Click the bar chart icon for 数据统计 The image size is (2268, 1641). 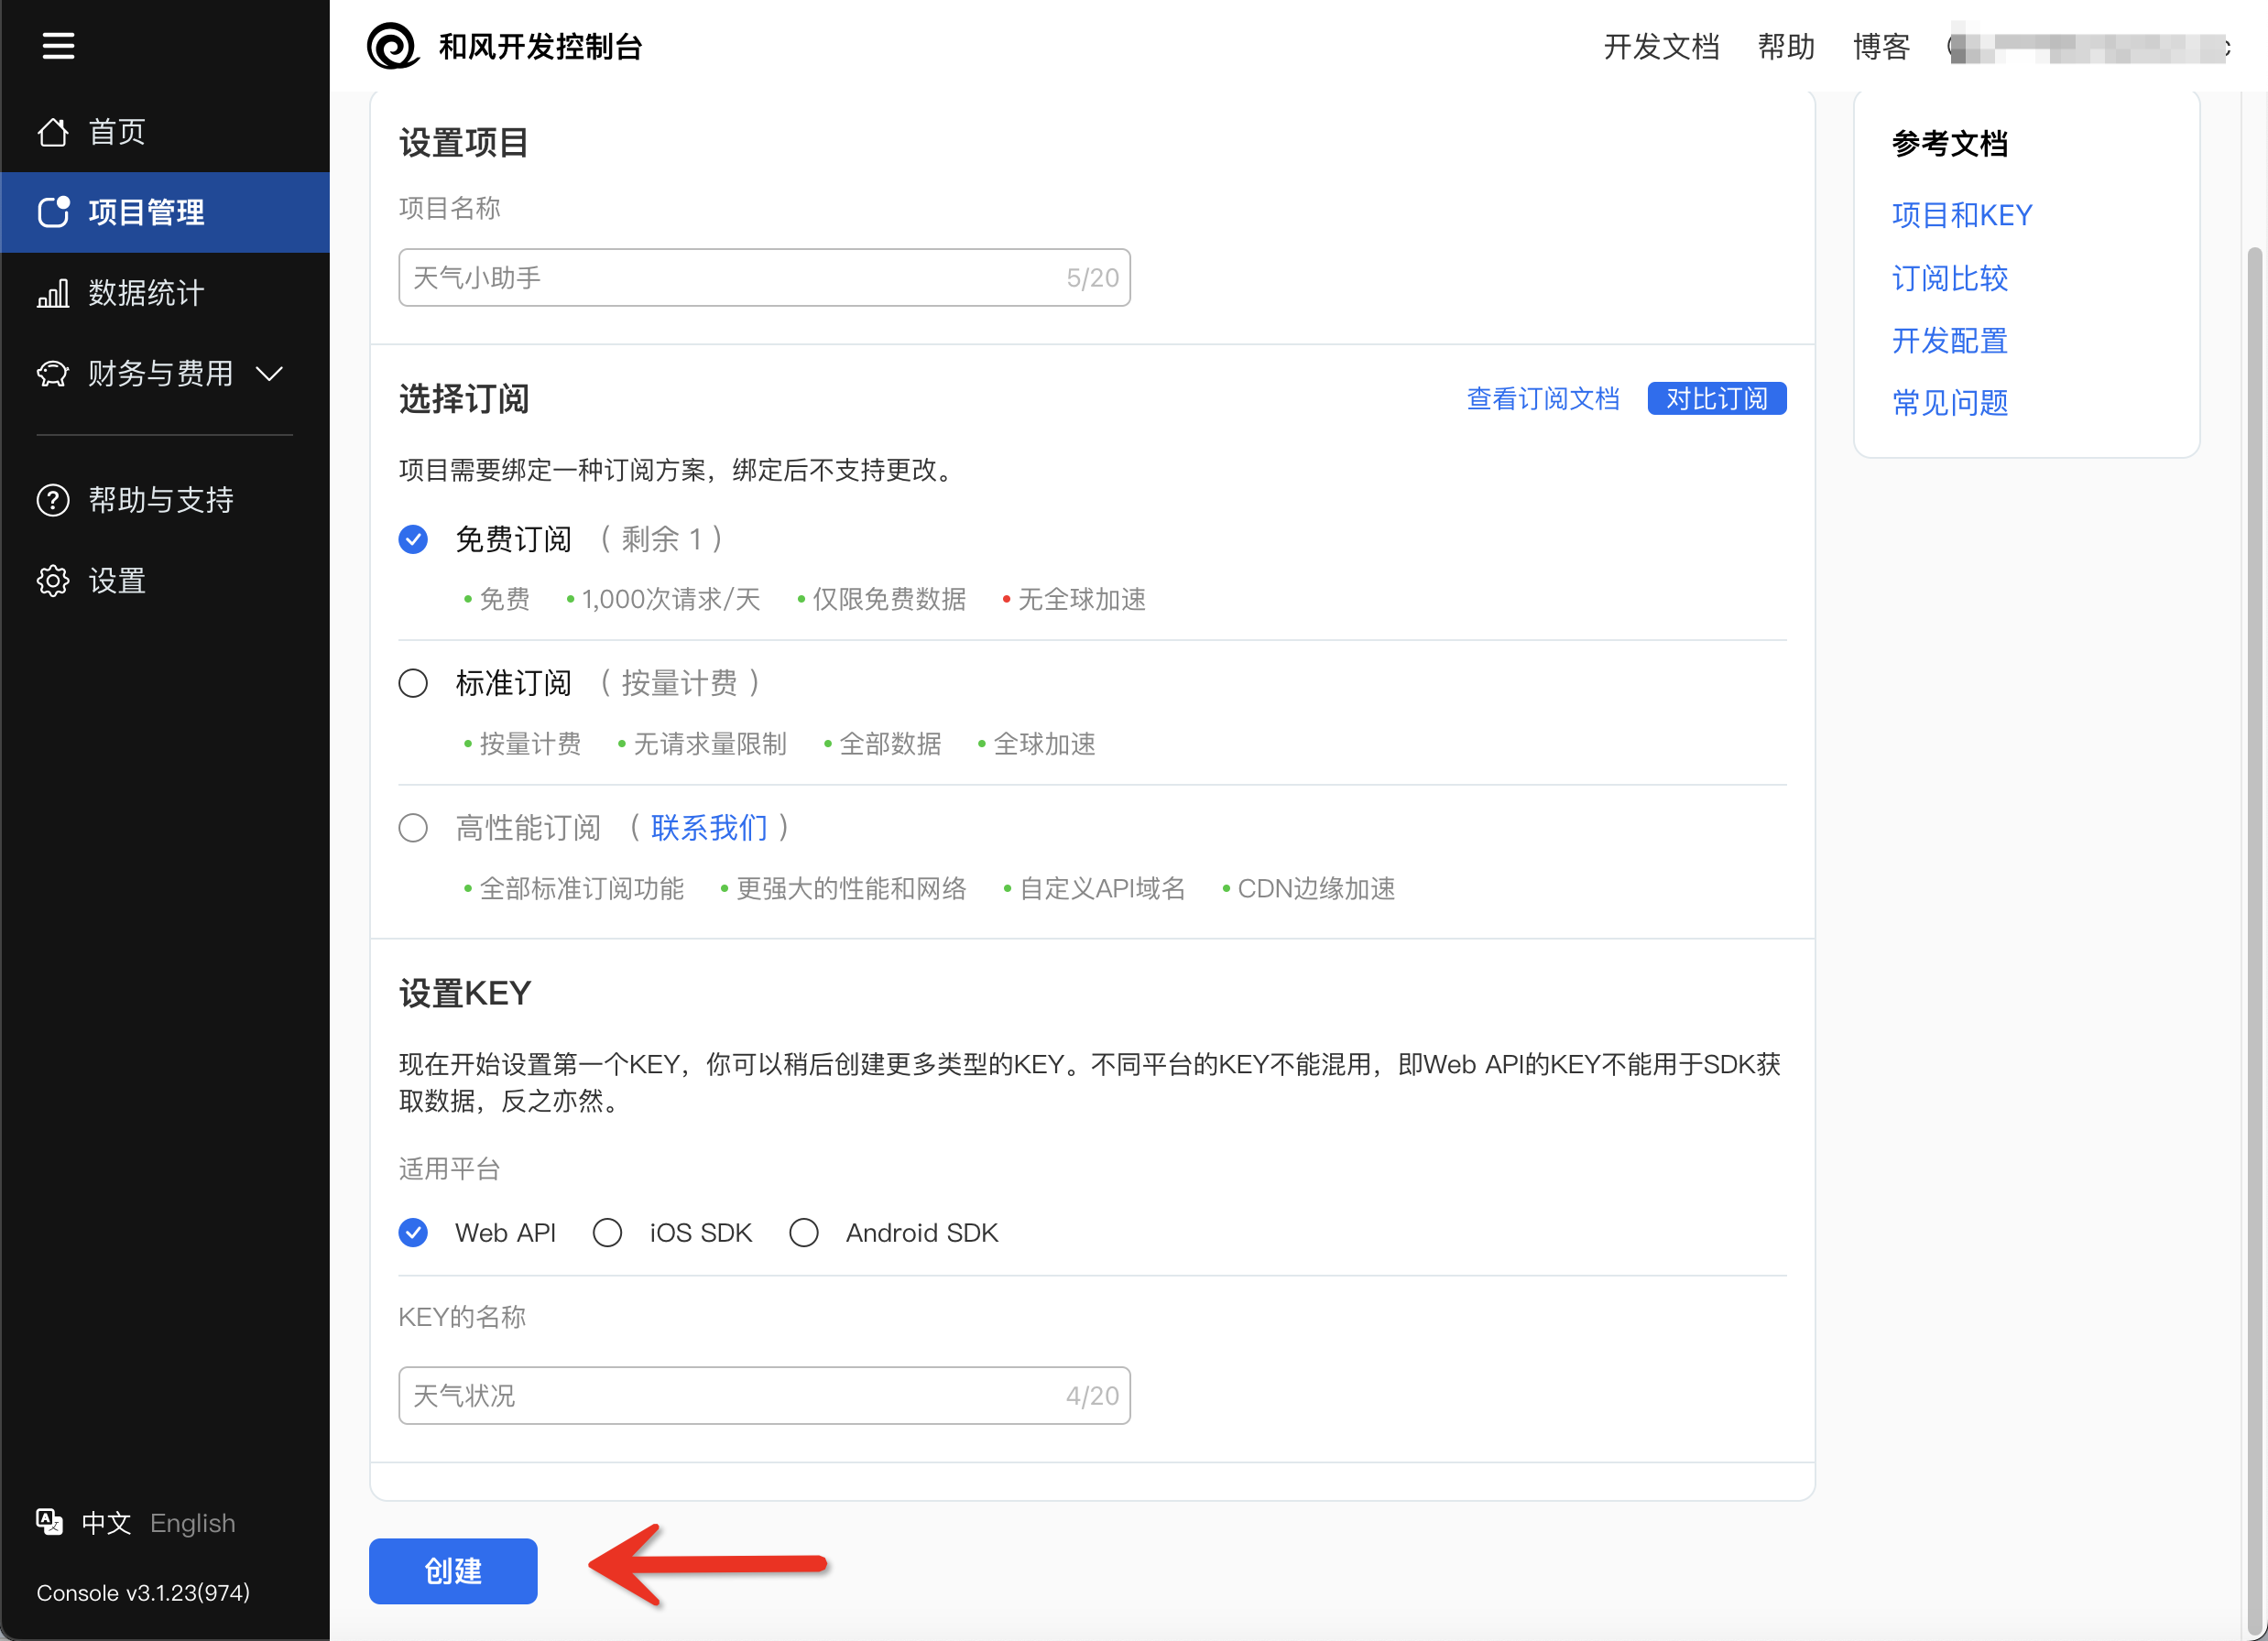(x=53, y=293)
